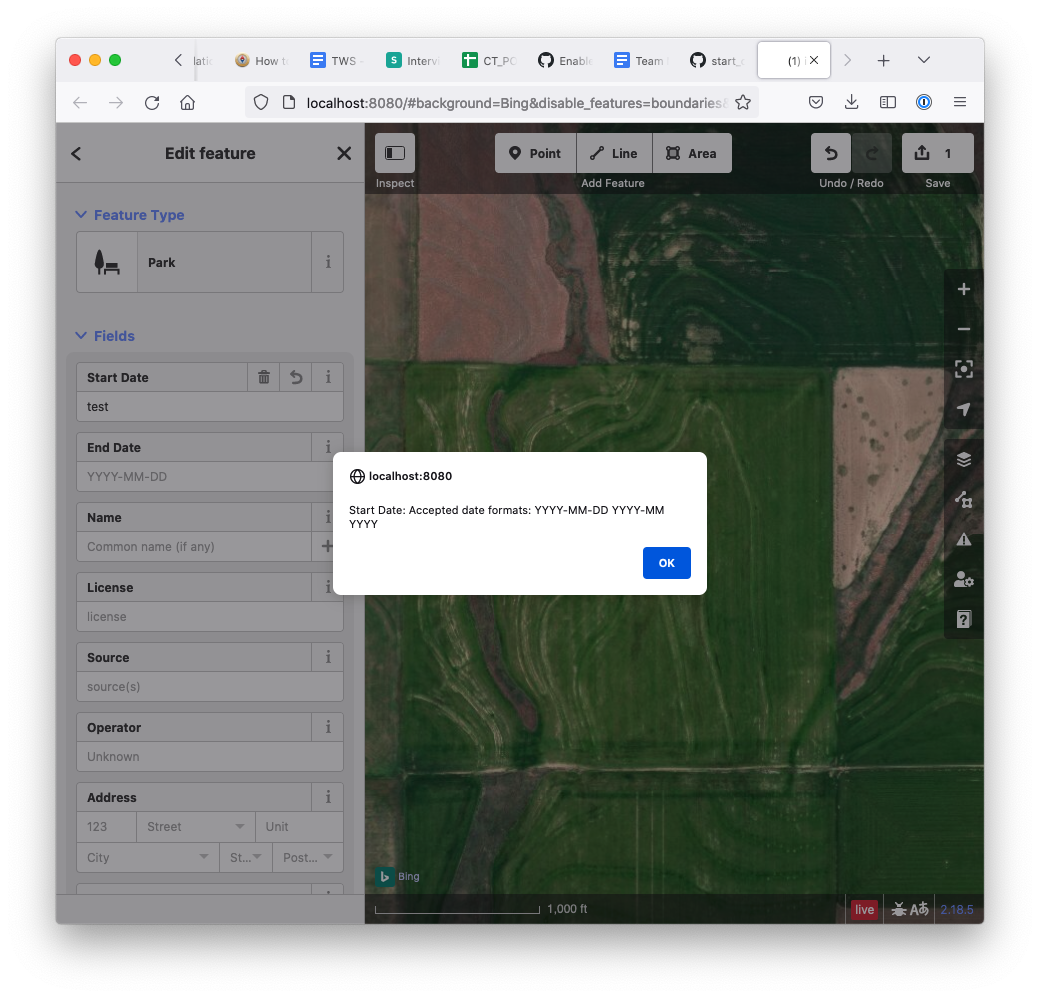Open the background layers panel

[x=963, y=459]
